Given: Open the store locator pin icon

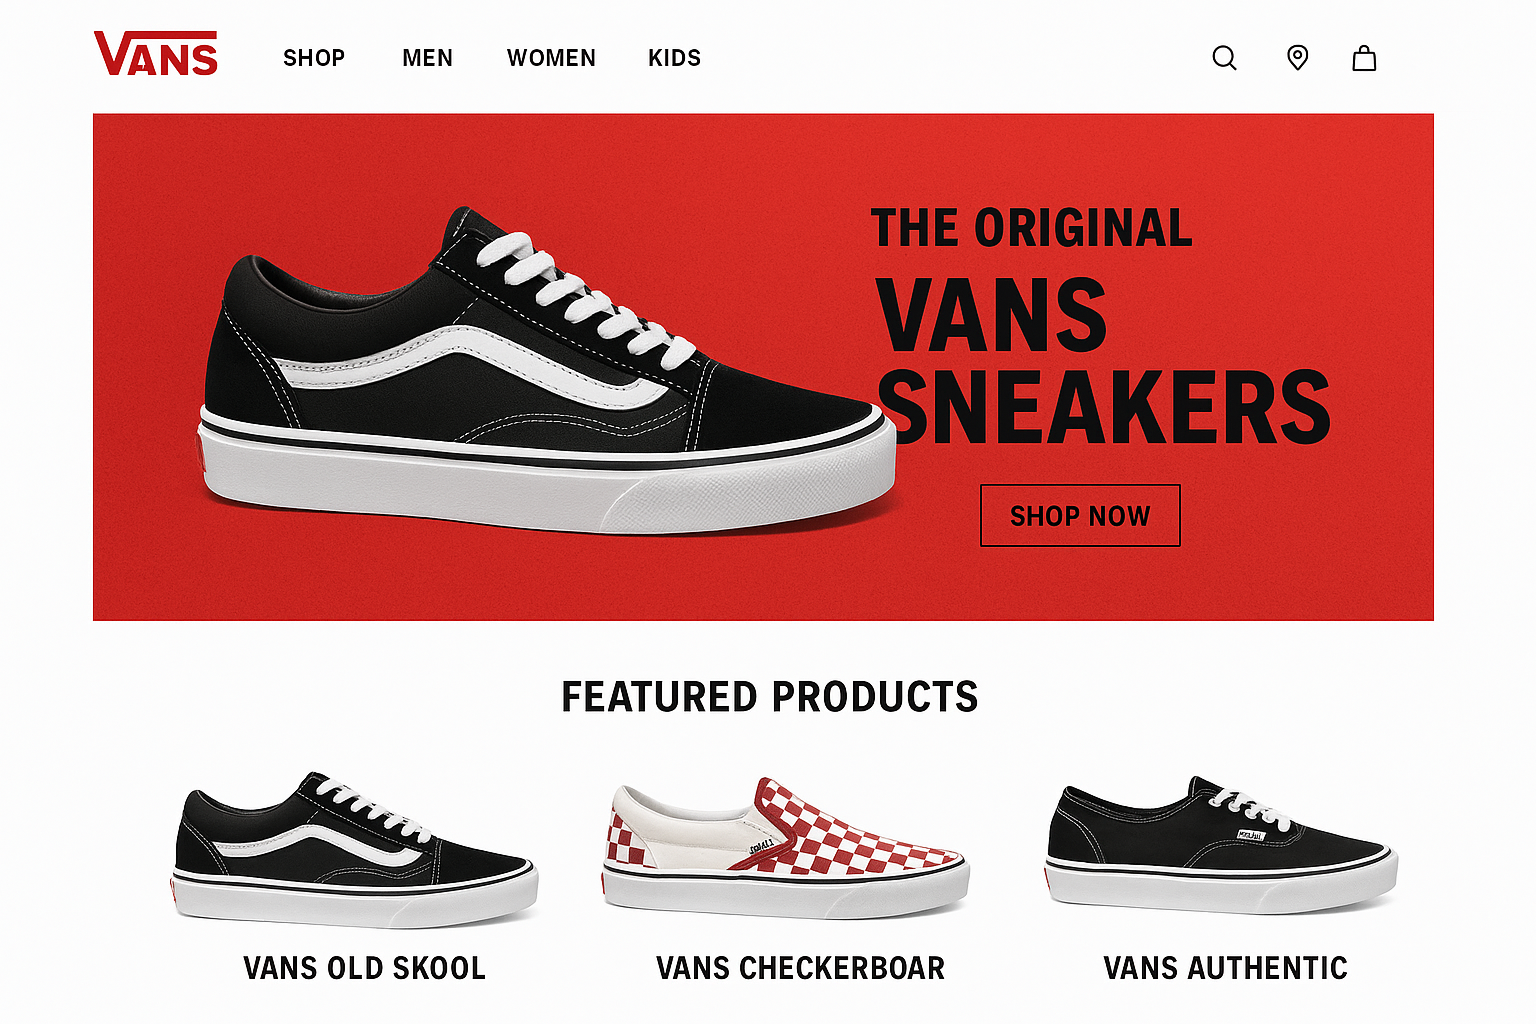Looking at the screenshot, I should [1297, 58].
